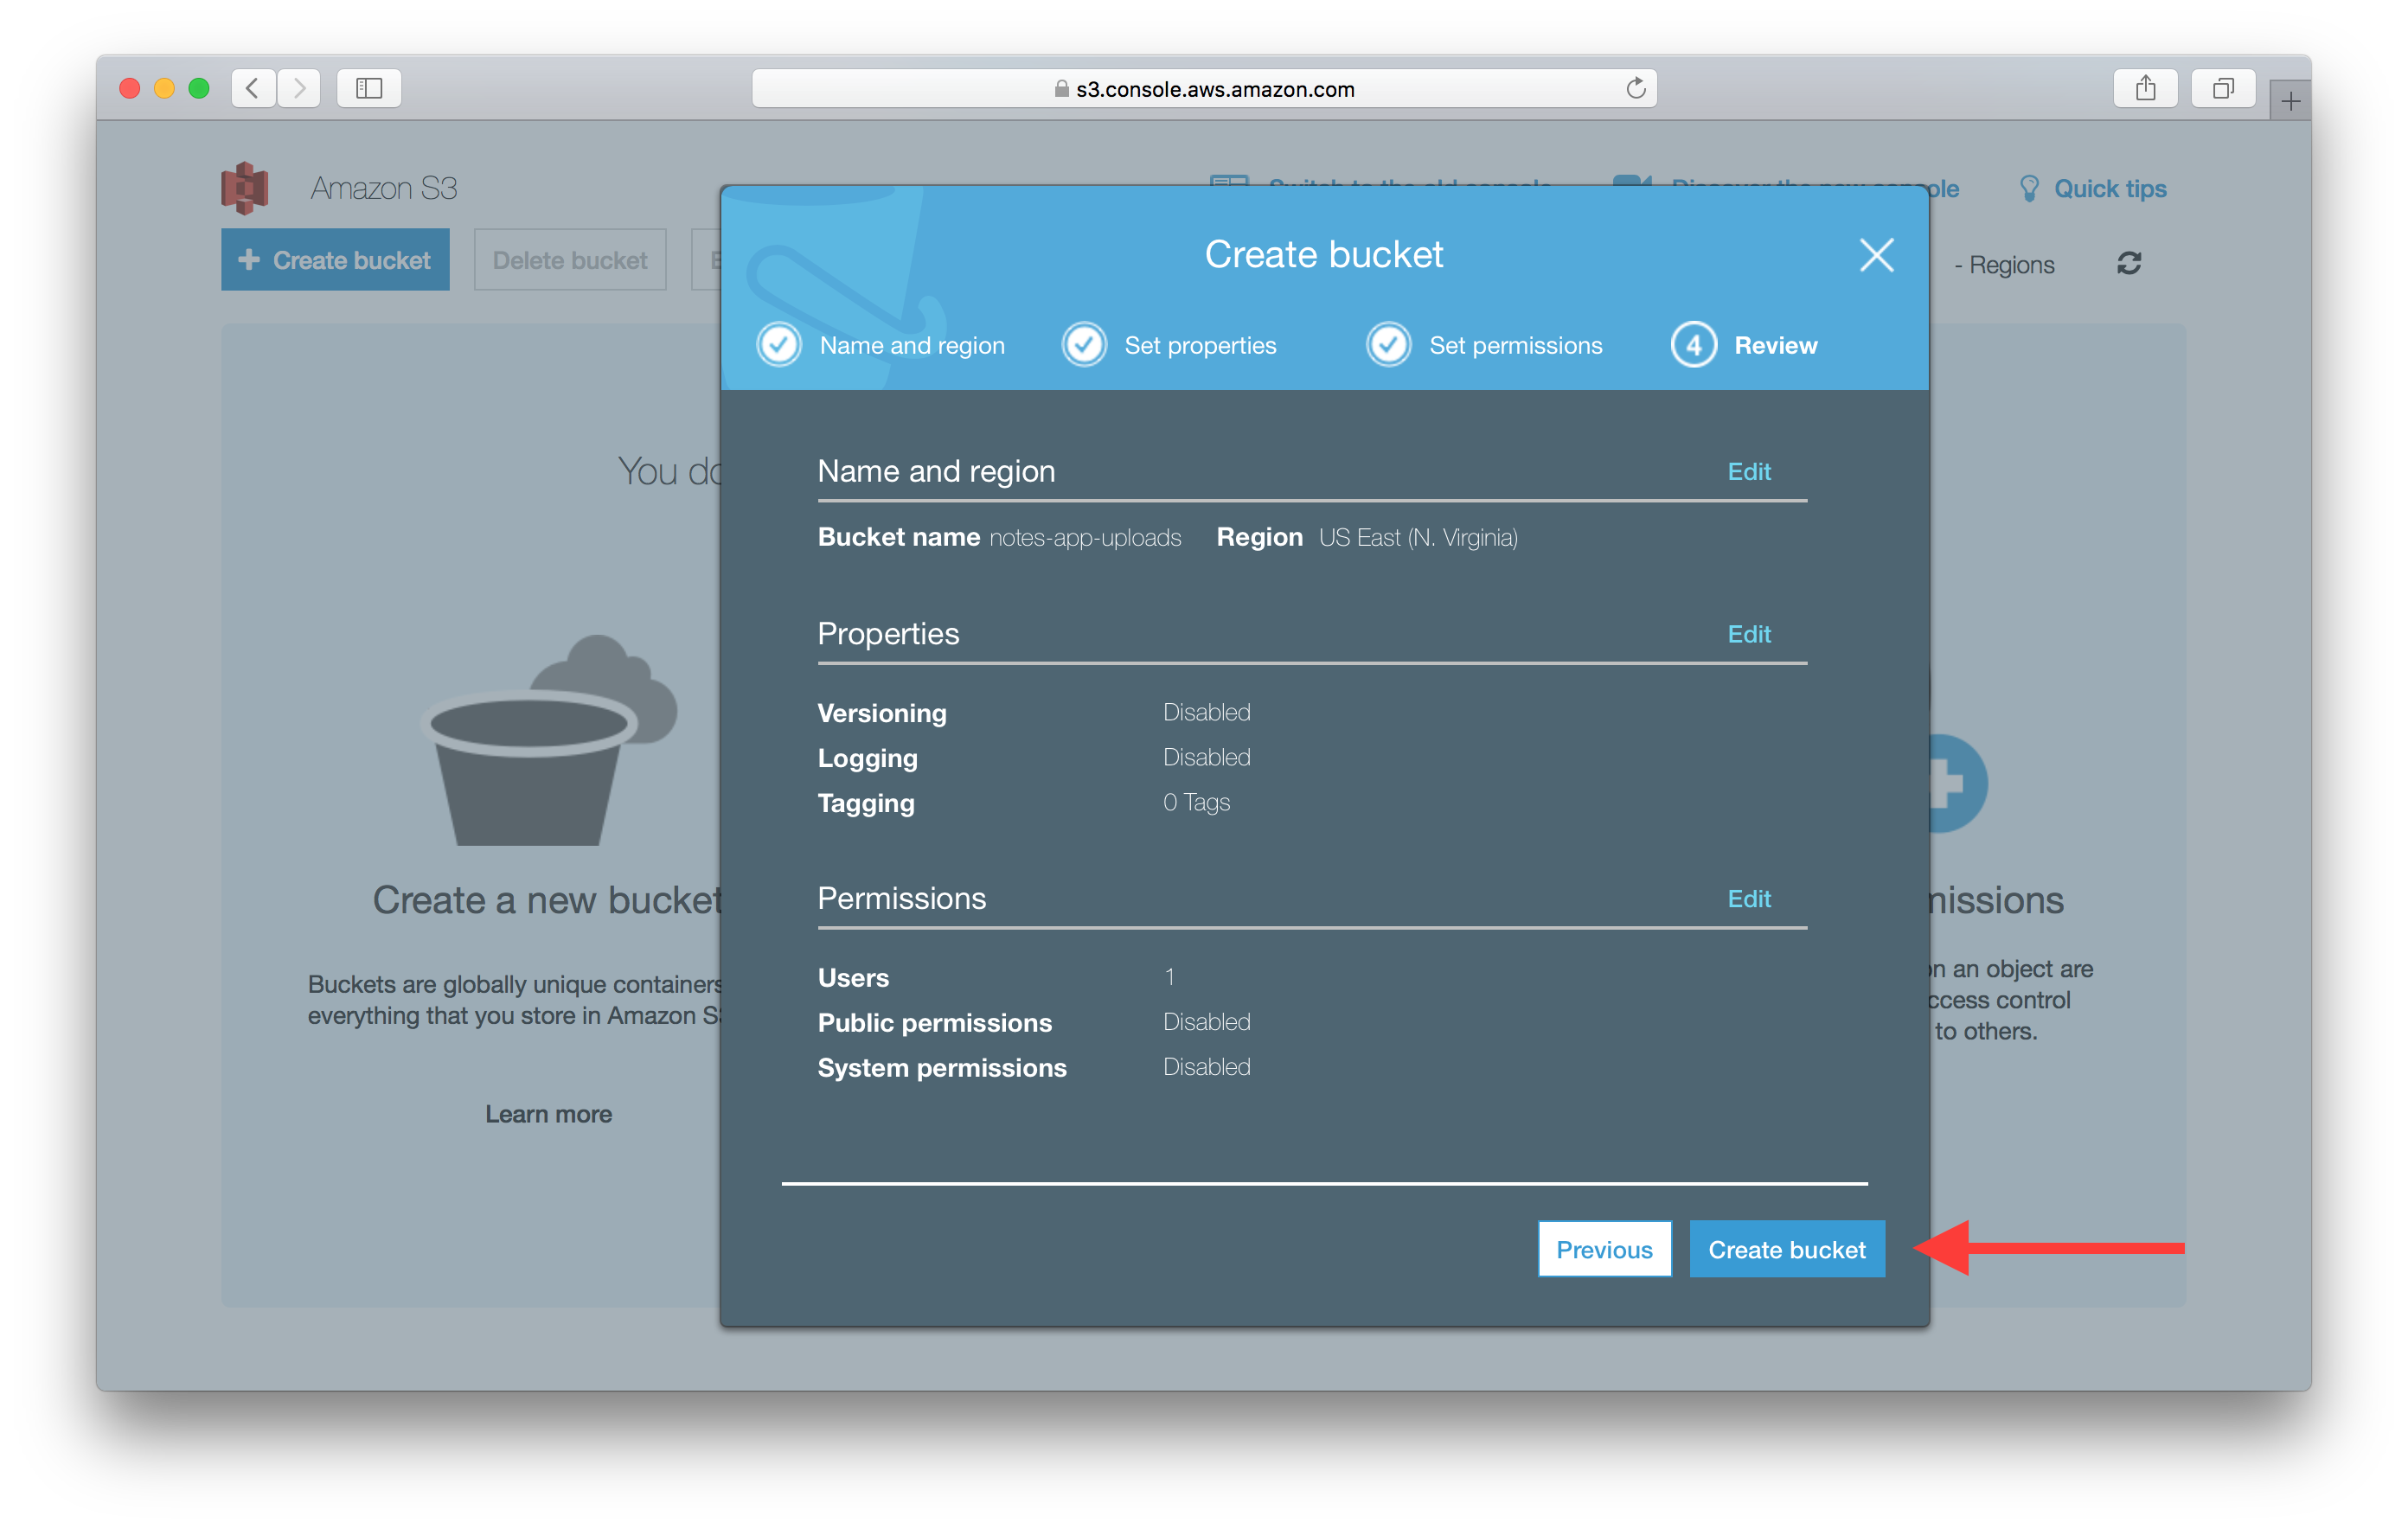
Task: Open the Safari share menu
Action: pyautogui.click(x=2145, y=89)
